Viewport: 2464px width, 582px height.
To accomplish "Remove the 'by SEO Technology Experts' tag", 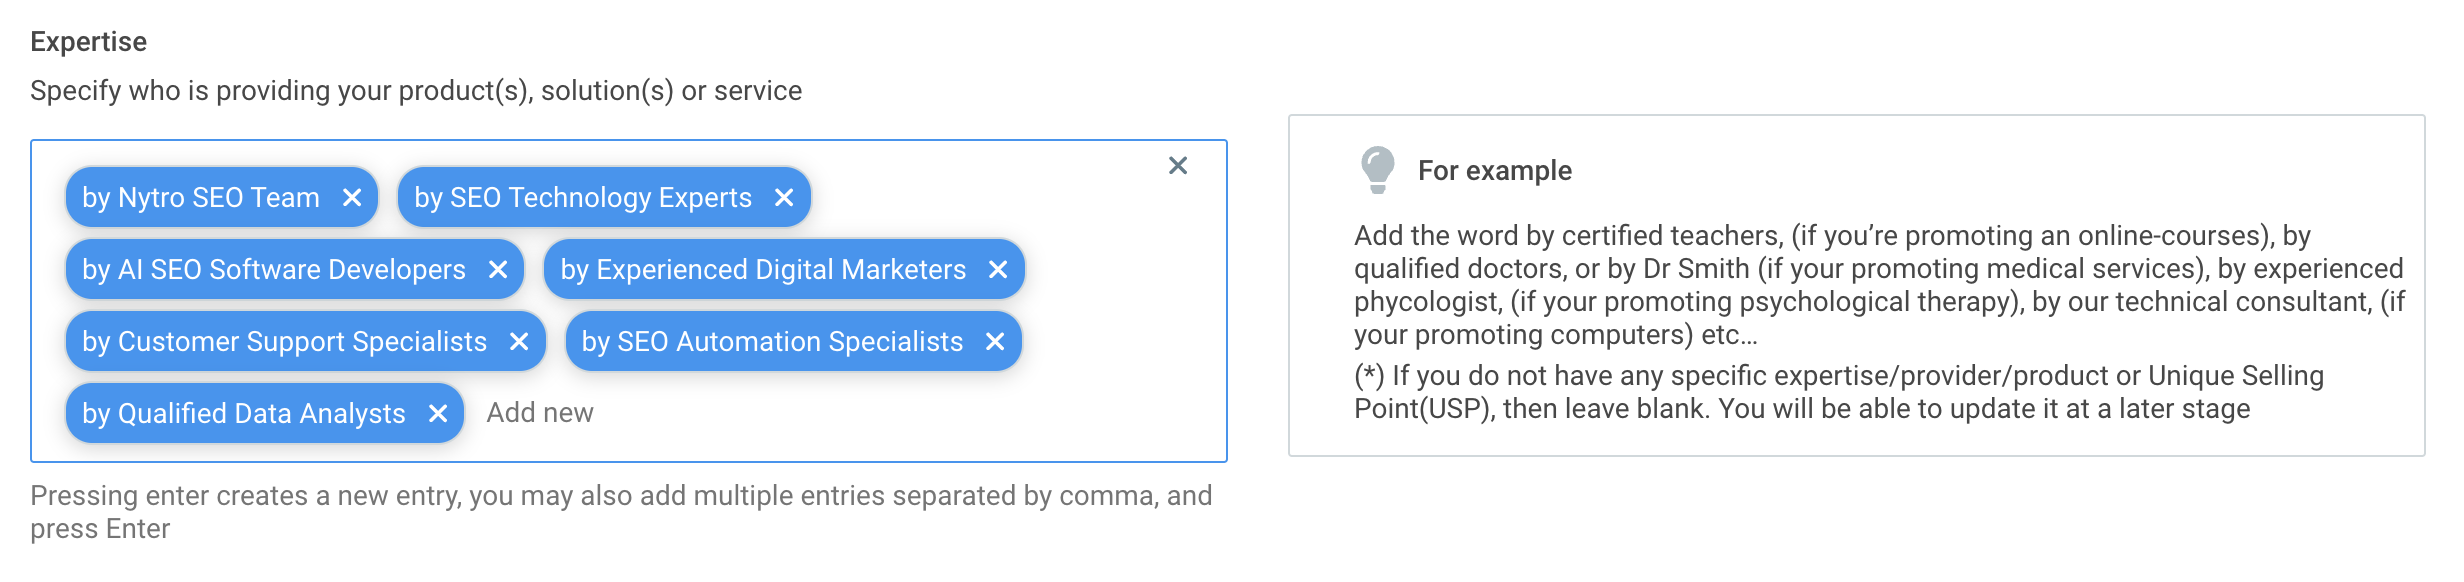I will tap(784, 198).
